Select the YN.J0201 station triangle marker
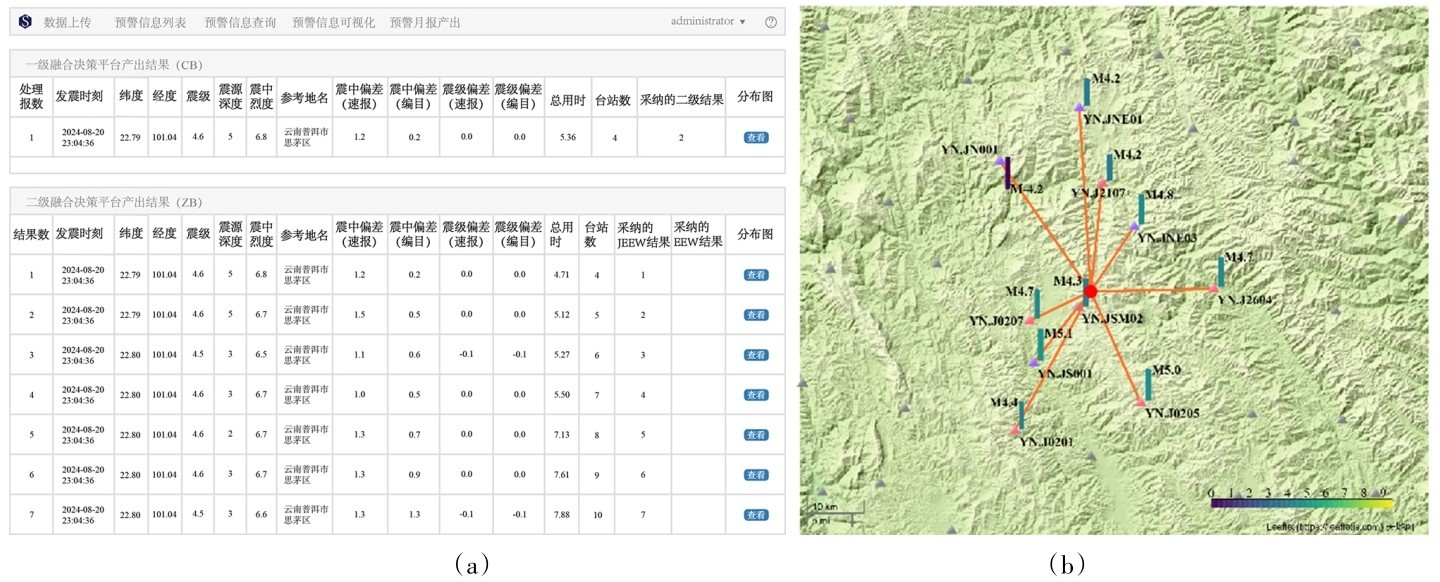Image resolution: width=1440 pixels, height=582 pixels. tap(1014, 431)
